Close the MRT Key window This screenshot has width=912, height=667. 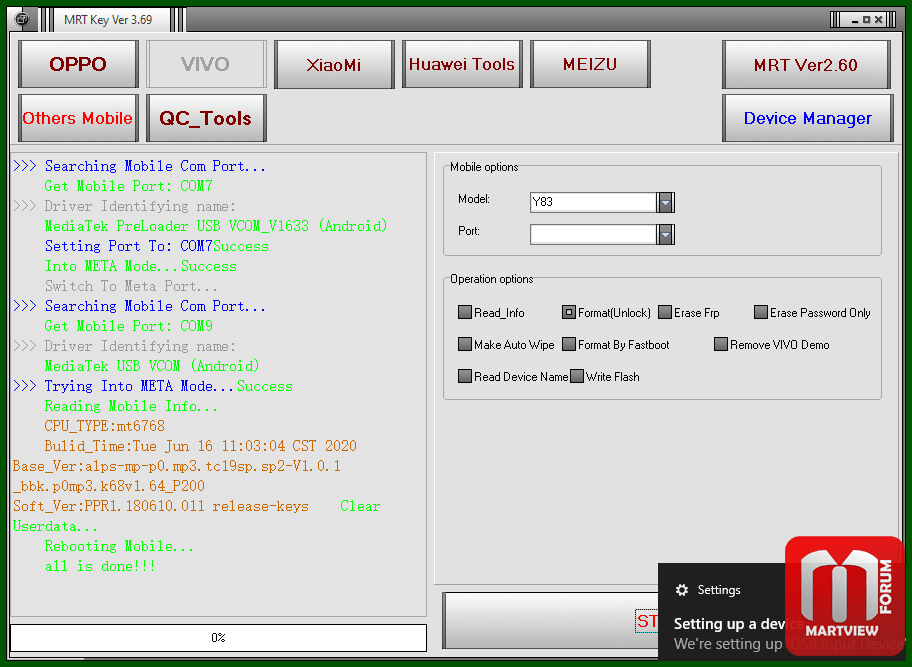coord(879,20)
